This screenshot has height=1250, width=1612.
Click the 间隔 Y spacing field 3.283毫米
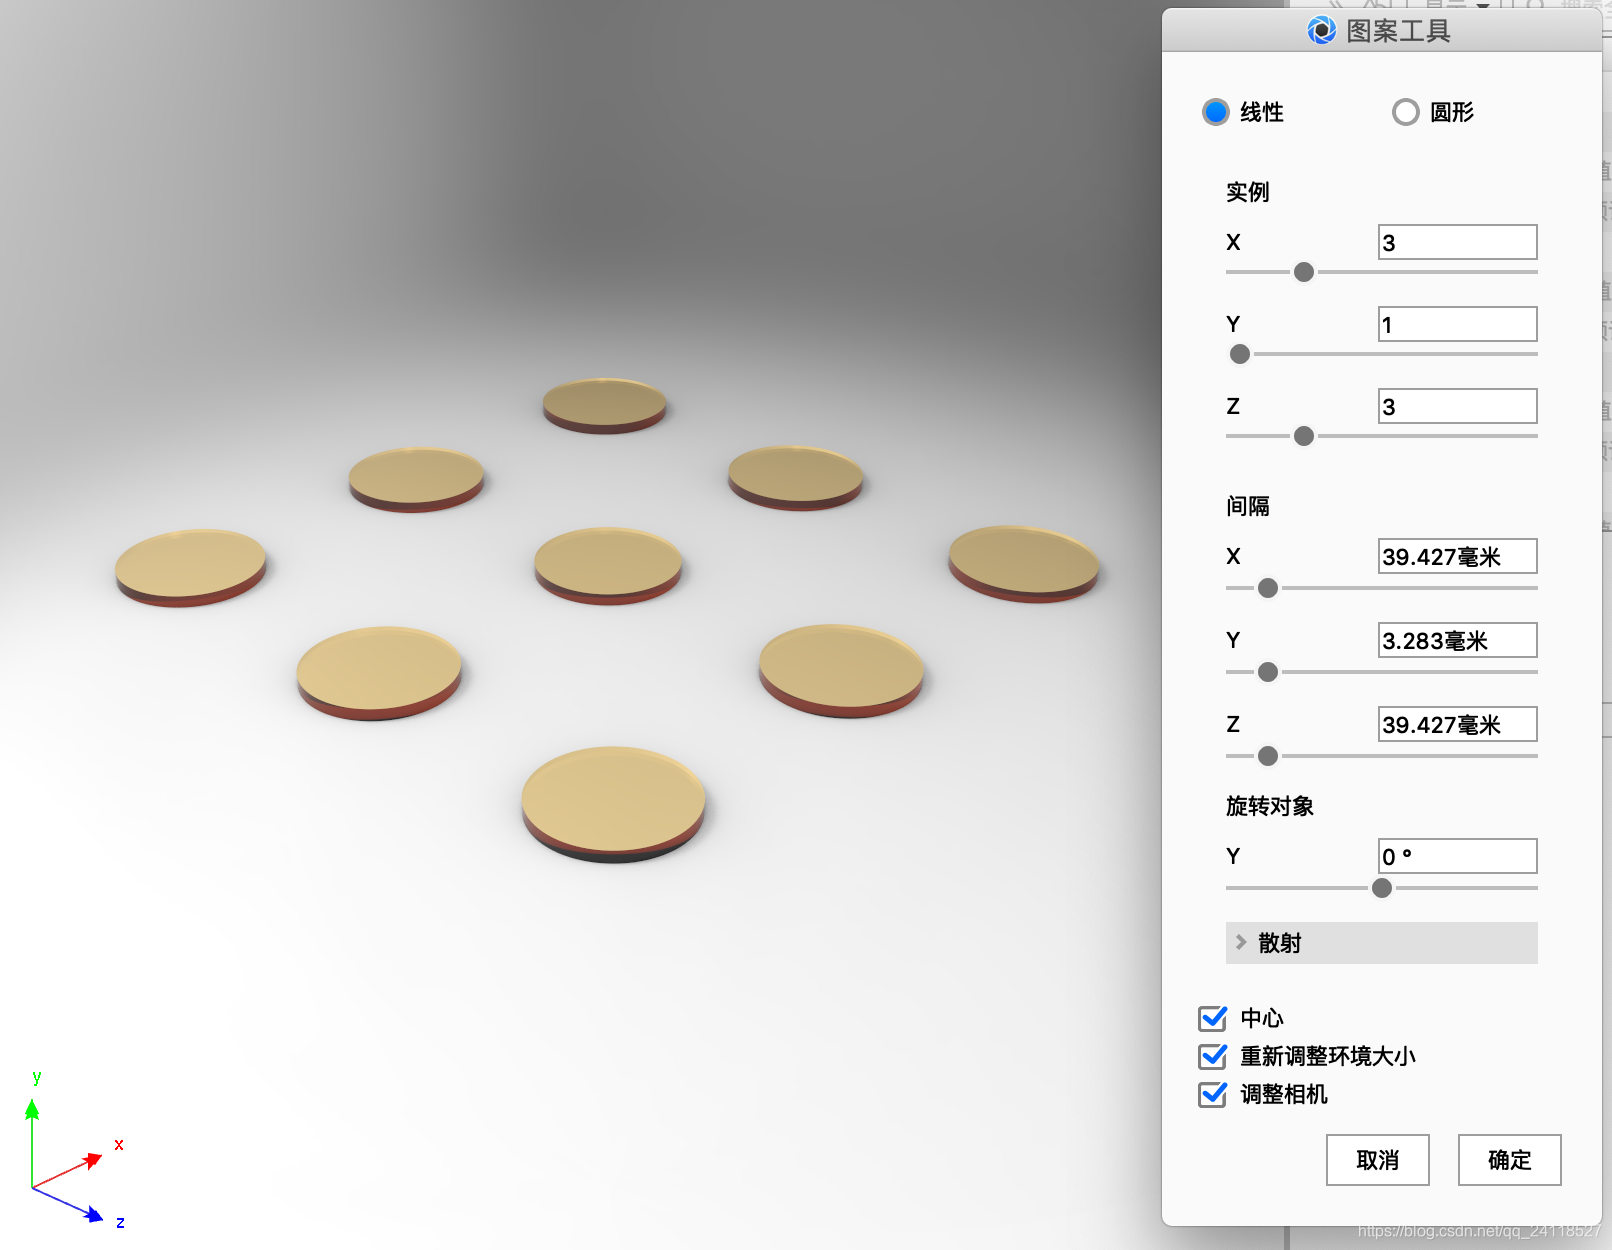coord(1457,640)
